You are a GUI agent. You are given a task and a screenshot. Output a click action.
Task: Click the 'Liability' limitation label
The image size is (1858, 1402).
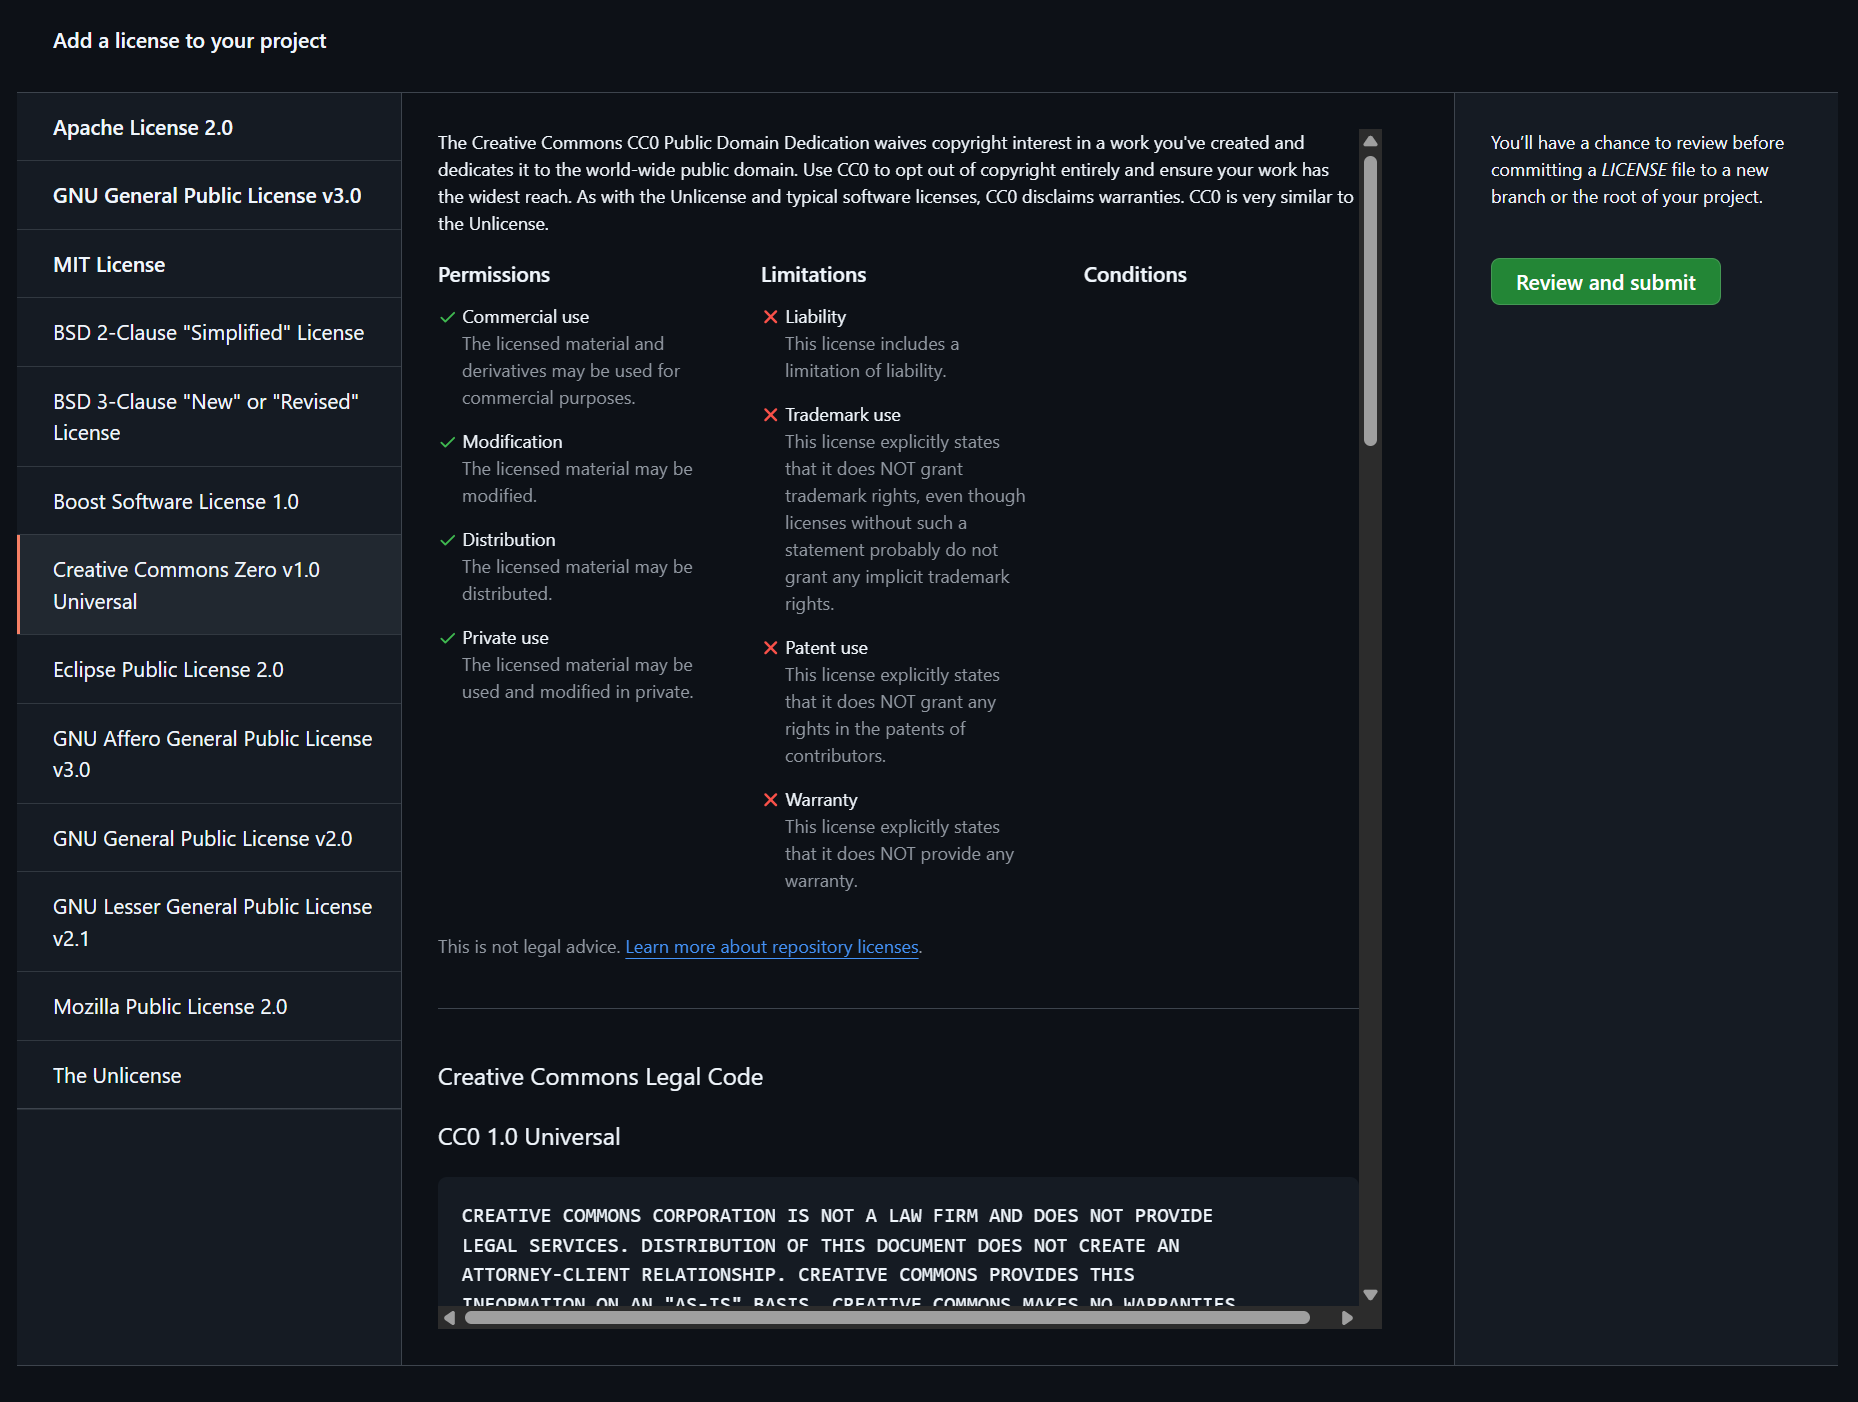click(816, 317)
